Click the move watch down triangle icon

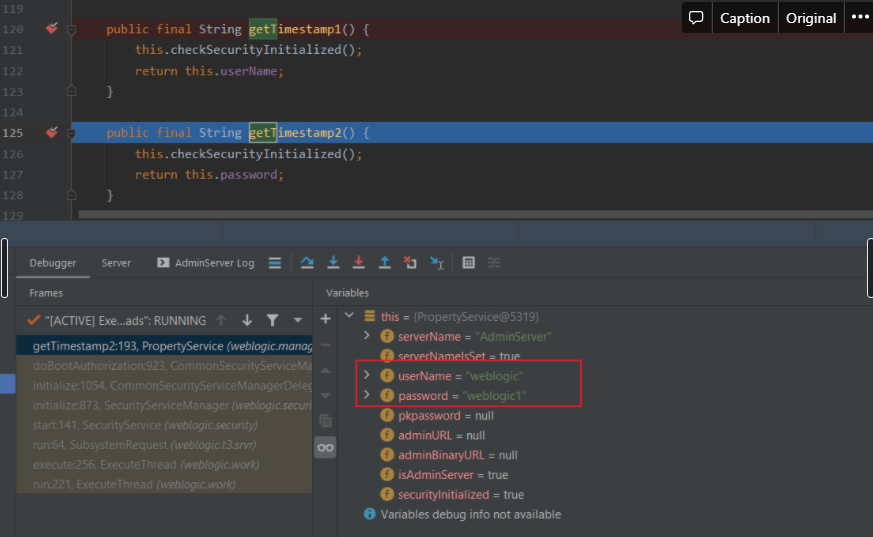click(326, 396)
